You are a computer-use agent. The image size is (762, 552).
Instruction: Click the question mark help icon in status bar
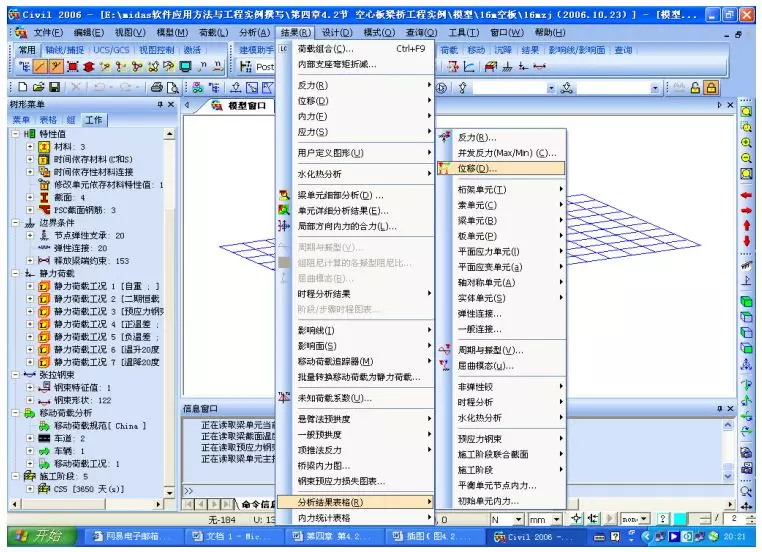pyautogui.click(x=662, y=519)
